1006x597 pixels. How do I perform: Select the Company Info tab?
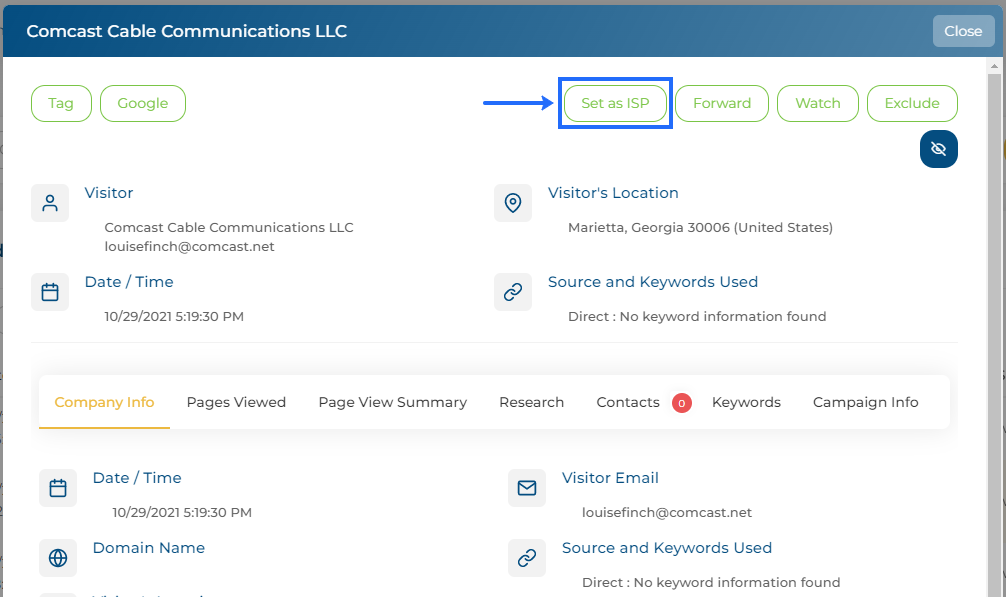(x=105, y=402)
